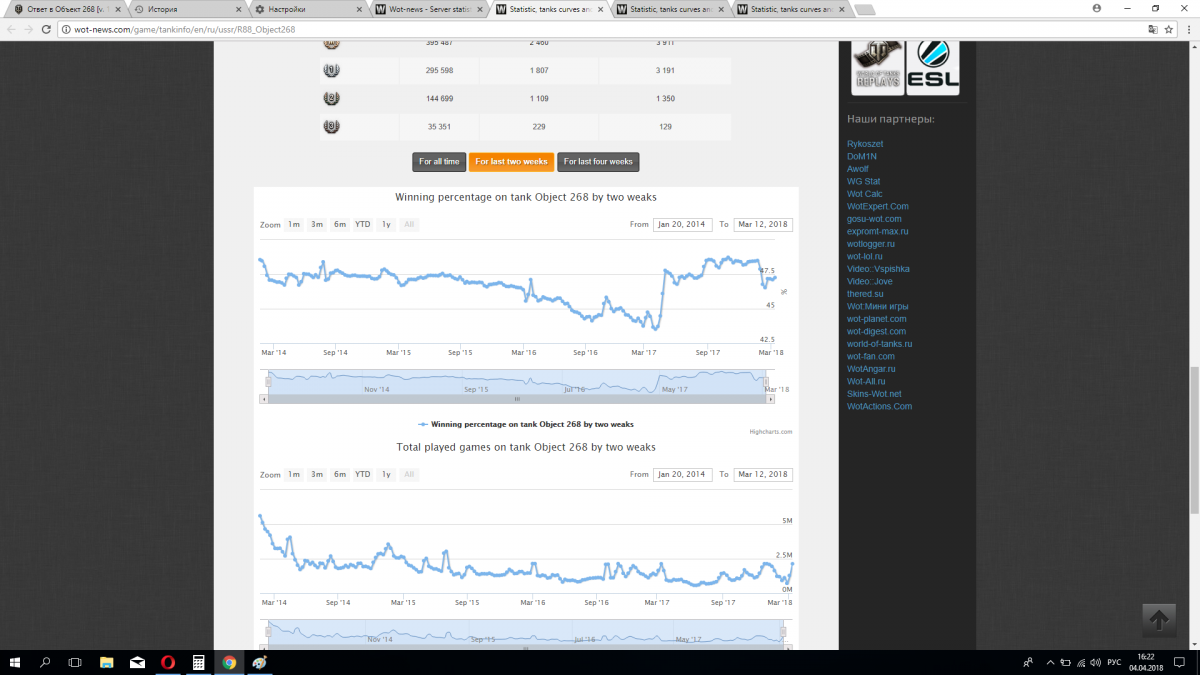Click the Replays banner logo
Image resolution: width=1200 pixels, height=675 pixels.
coord(877,67)
